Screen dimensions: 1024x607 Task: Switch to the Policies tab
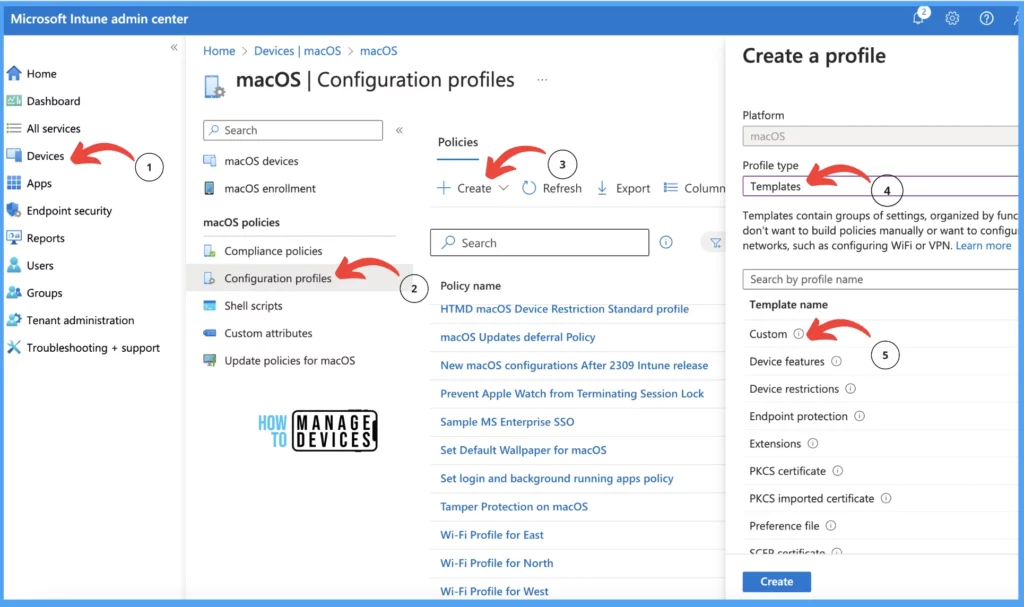(x=458, y=142)
